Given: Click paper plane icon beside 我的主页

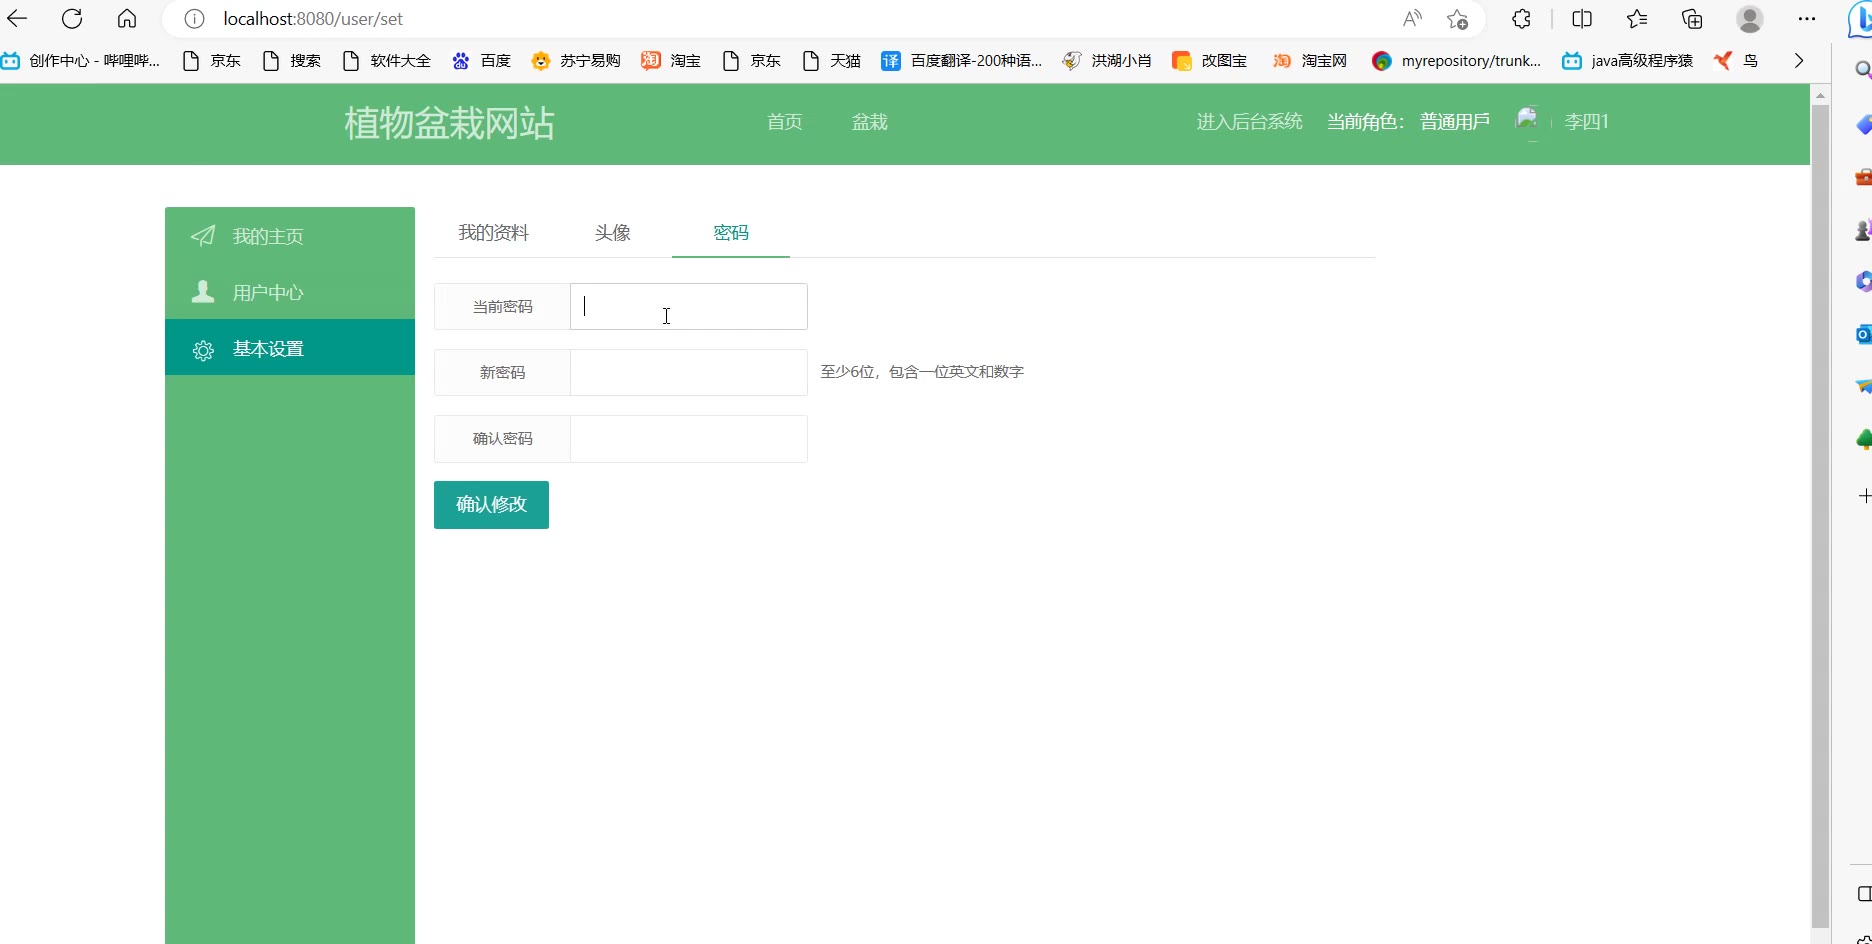Looking at the screenshot, I should (203, 236).
